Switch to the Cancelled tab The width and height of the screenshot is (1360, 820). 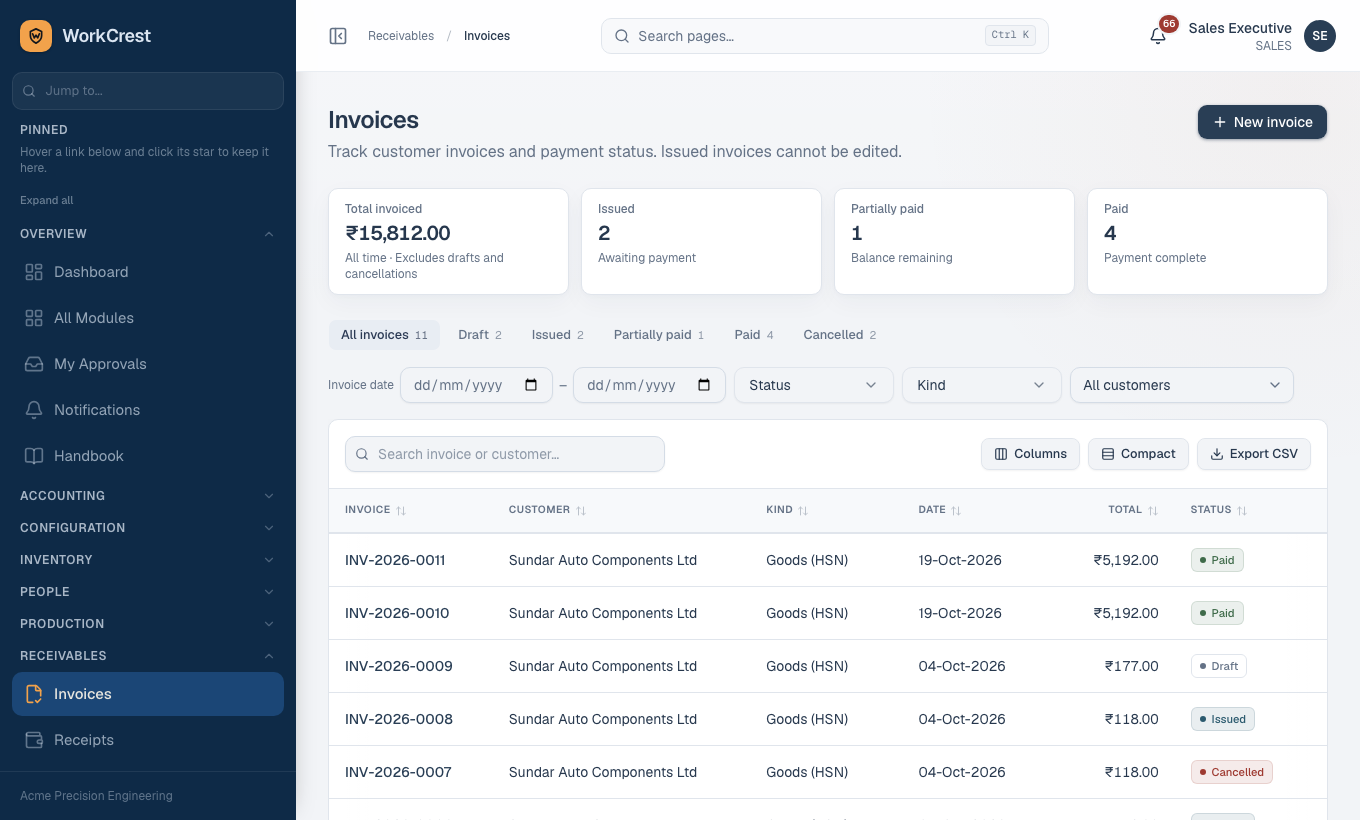pos(840,335)
